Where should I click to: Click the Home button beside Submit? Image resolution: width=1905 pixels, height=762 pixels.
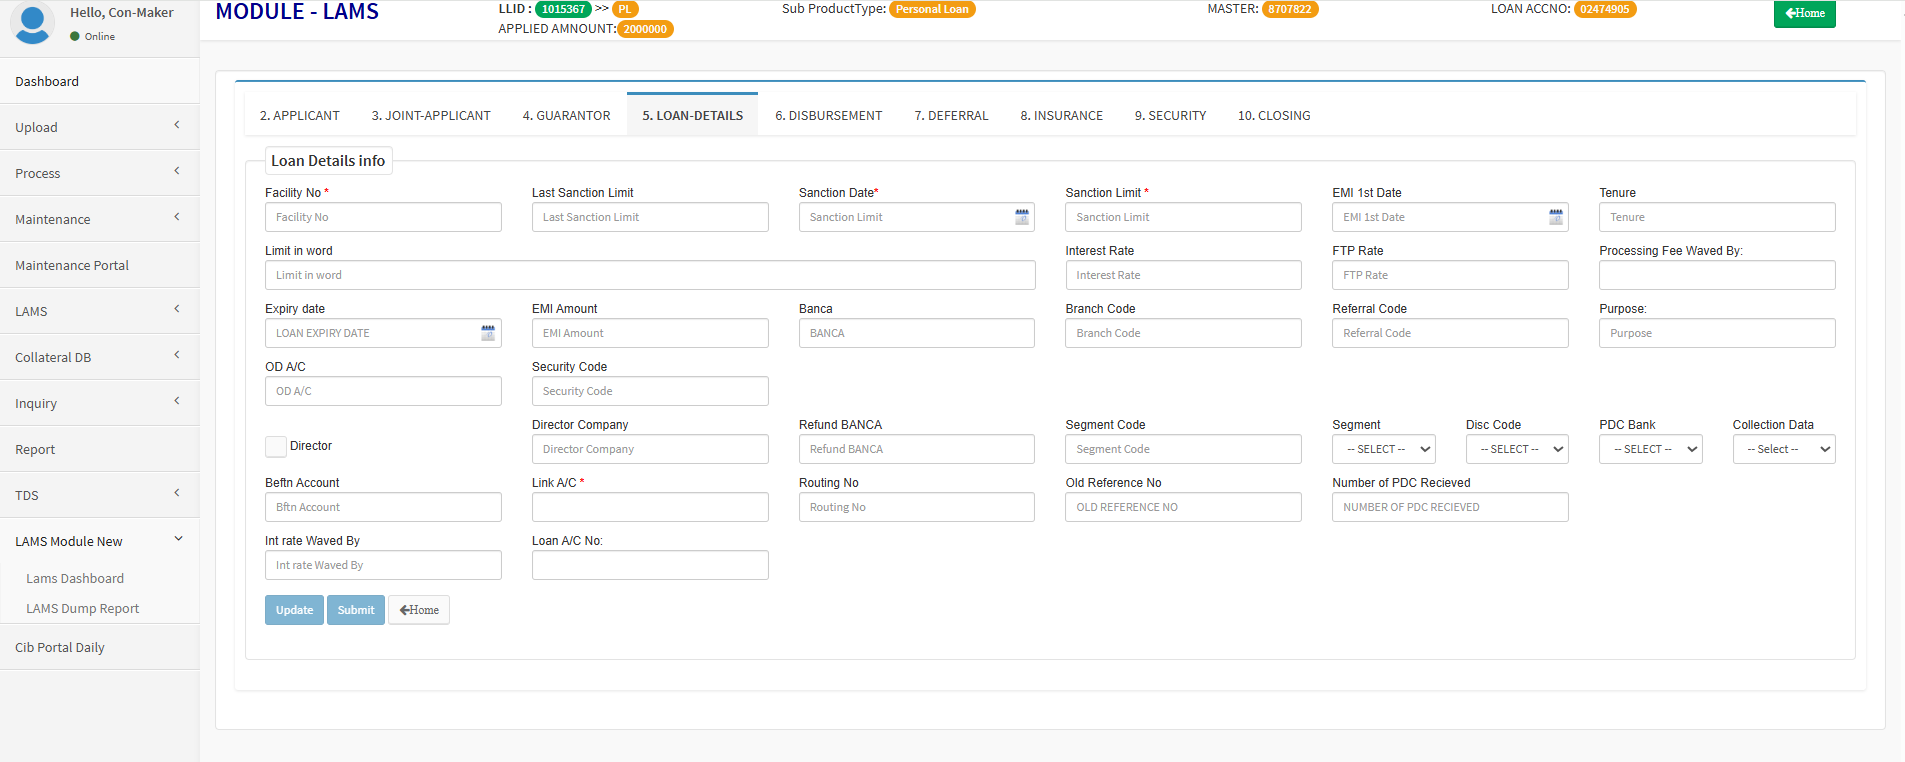coord(419,610)
